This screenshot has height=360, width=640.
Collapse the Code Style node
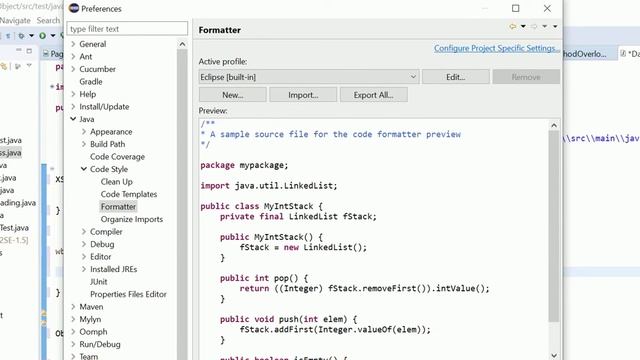[84, 169]
